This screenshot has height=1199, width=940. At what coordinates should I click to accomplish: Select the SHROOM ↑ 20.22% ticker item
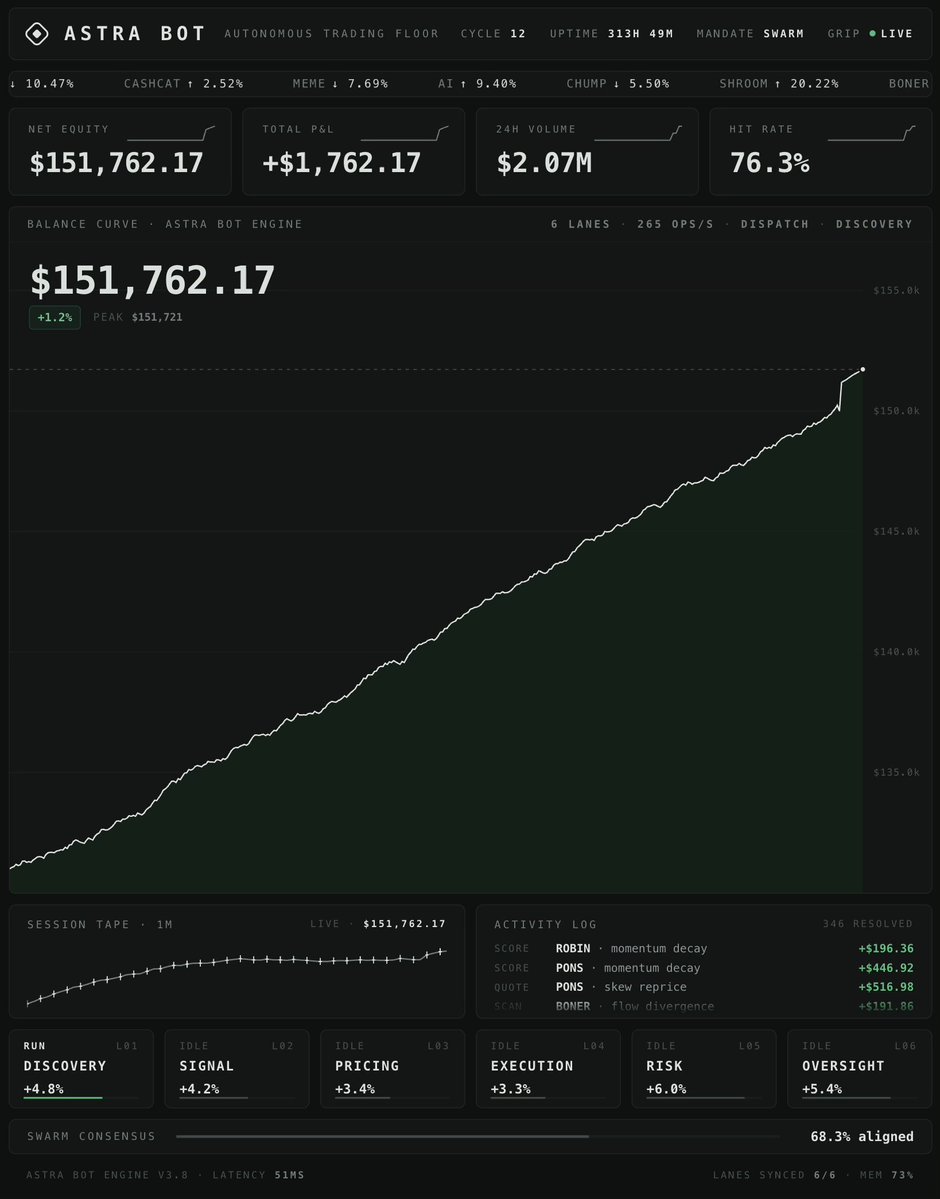click(779, 83)
